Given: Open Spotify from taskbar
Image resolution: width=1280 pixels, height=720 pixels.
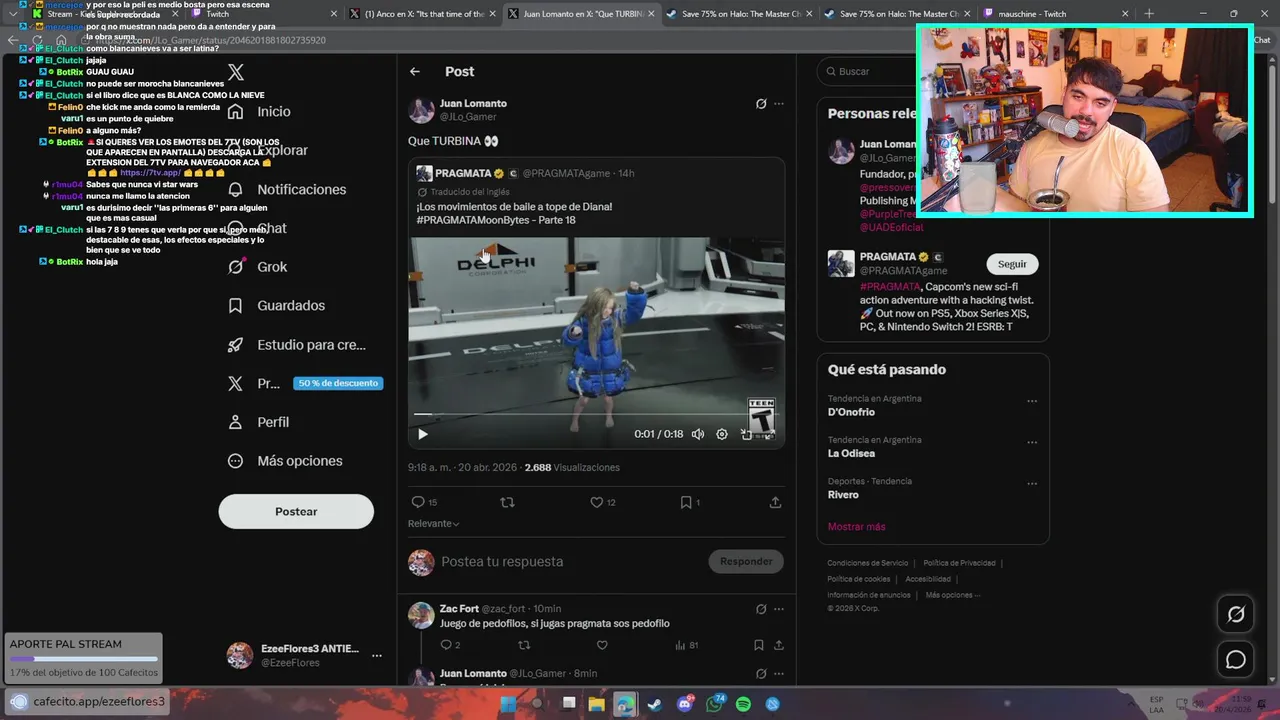Looking at the screenshot, I should (x=743, y=704).
